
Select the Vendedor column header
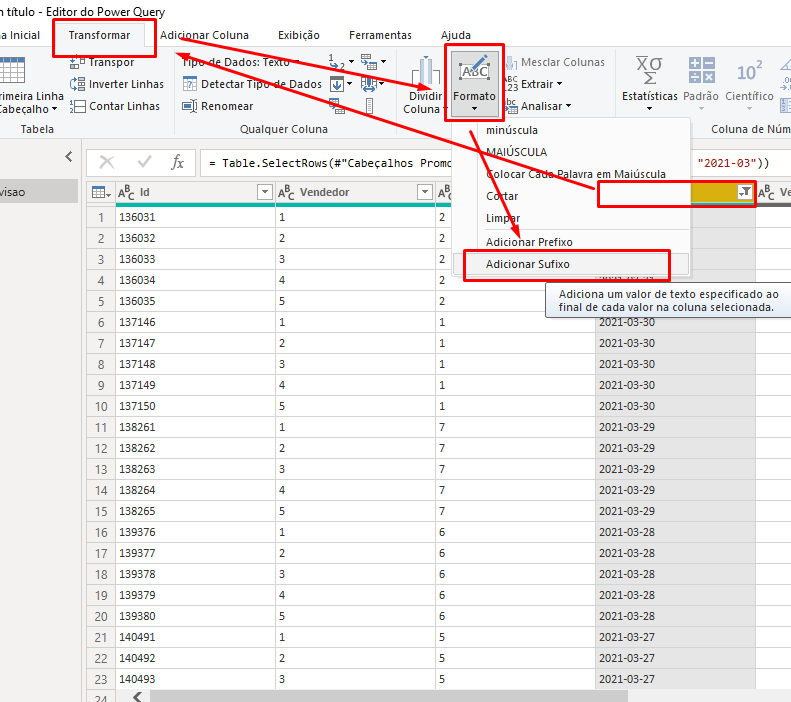356,192
